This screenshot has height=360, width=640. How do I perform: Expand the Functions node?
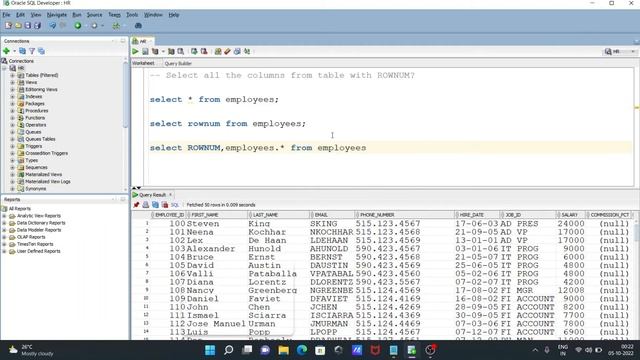(x=12, y=118)
